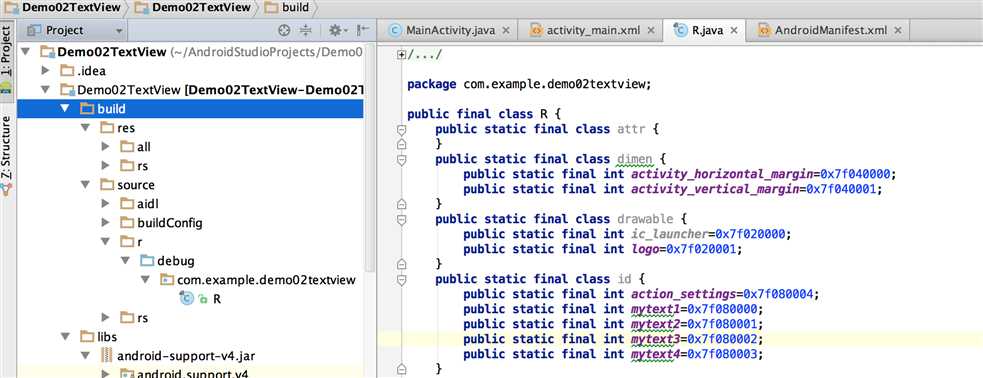The width and height of the screenshot is (983, 378).
Task: Click the highlighted 'mytext3' field name
Action: click(x=656, y=339)
